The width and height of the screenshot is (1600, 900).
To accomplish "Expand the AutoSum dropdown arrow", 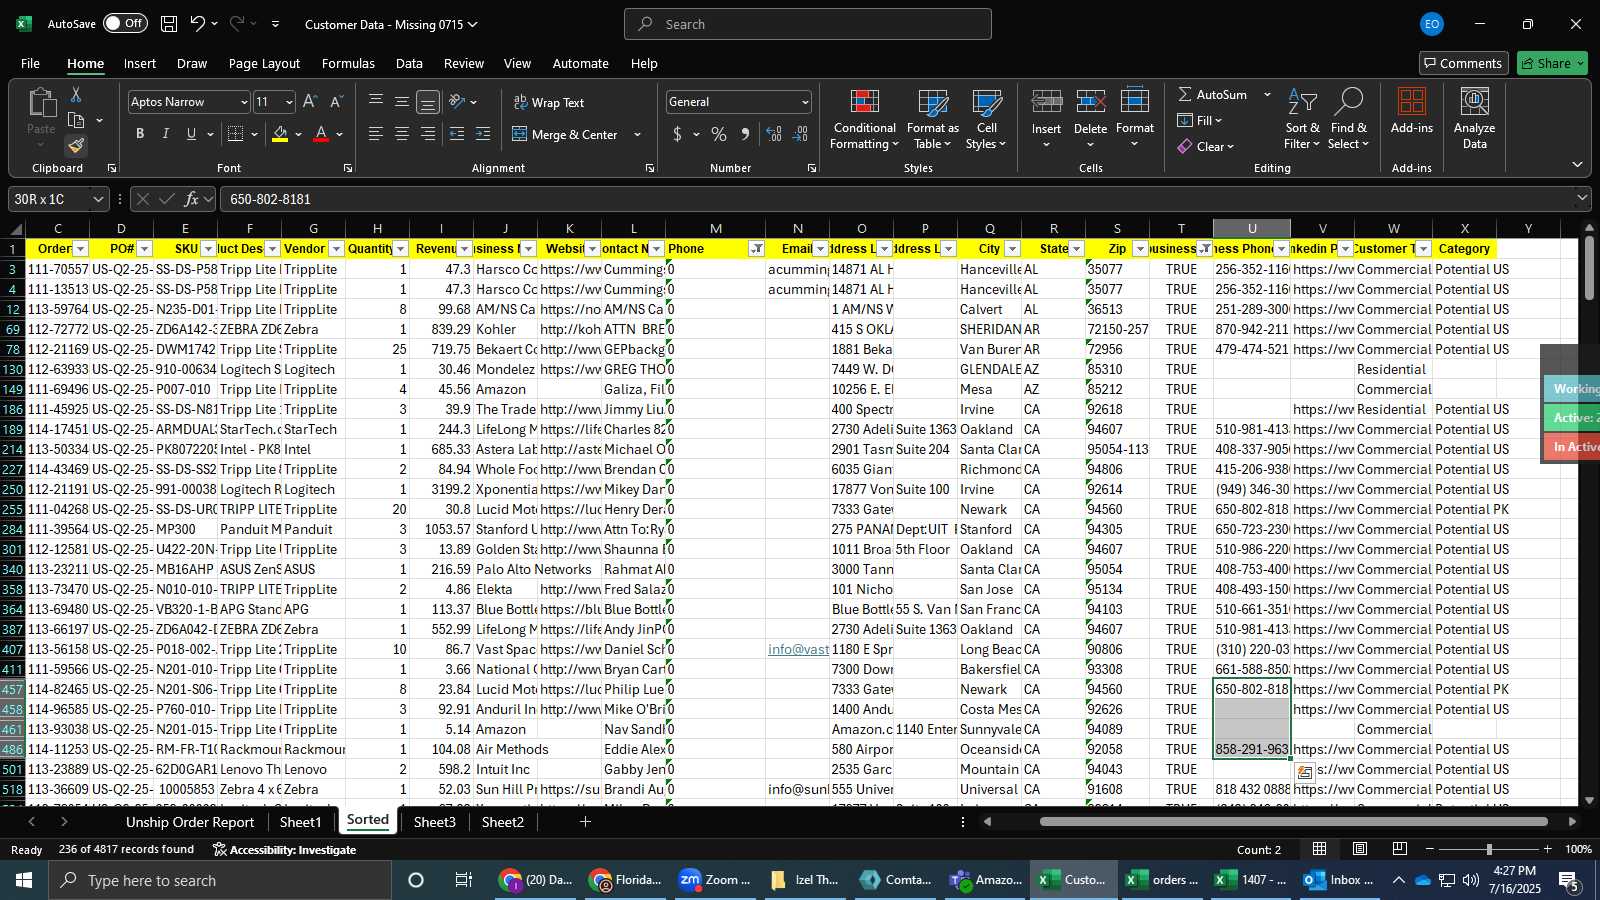I will (x=1267, y=94).
